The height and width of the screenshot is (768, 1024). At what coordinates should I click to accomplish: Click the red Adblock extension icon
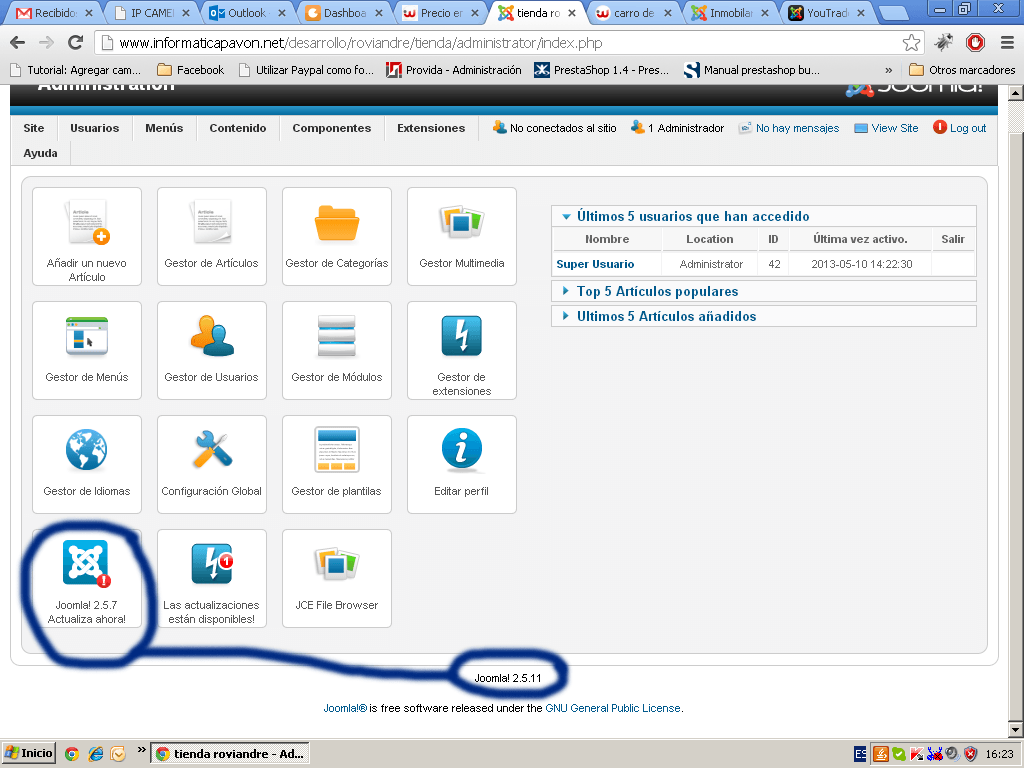click(x=975, y=43)
